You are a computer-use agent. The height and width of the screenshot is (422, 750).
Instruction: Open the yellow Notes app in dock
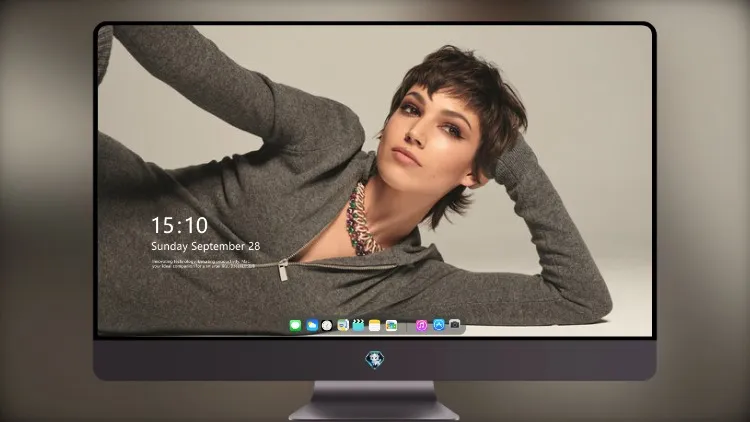tap(375, 326)
